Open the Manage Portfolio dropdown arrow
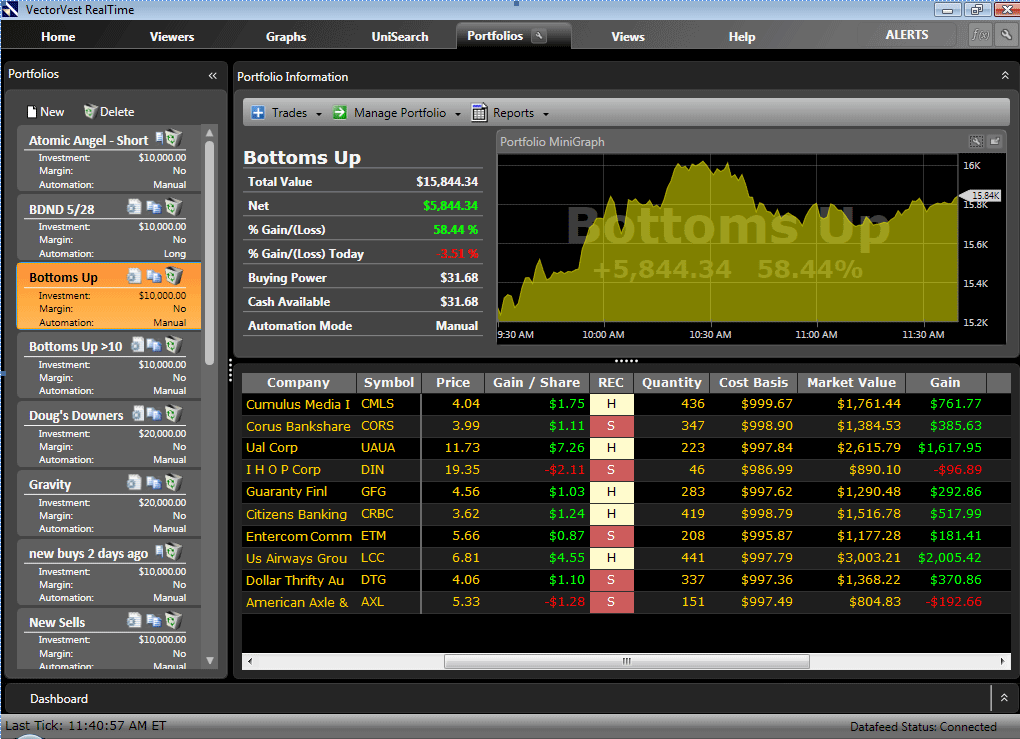Image resolution: width=1020 pixels, height=739 pixels. click(x=457, y=113)
